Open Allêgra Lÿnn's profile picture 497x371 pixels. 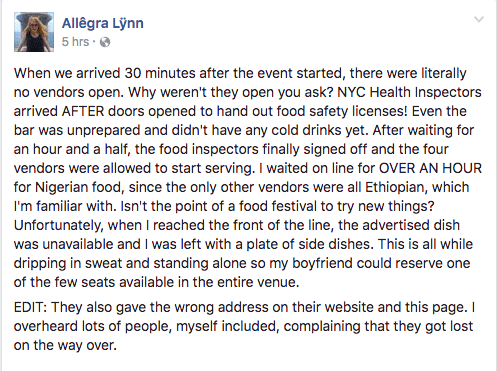34,32
